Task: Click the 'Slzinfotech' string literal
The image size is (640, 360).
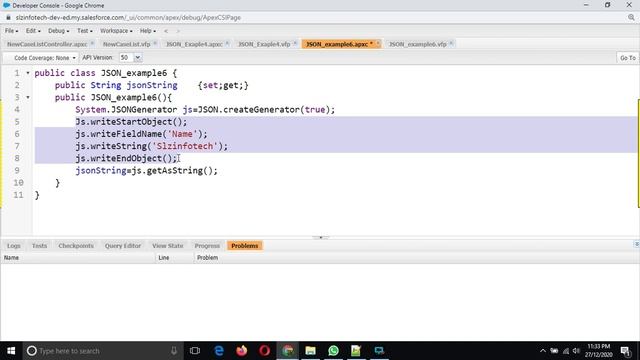Action: click(x=184, y=146)
